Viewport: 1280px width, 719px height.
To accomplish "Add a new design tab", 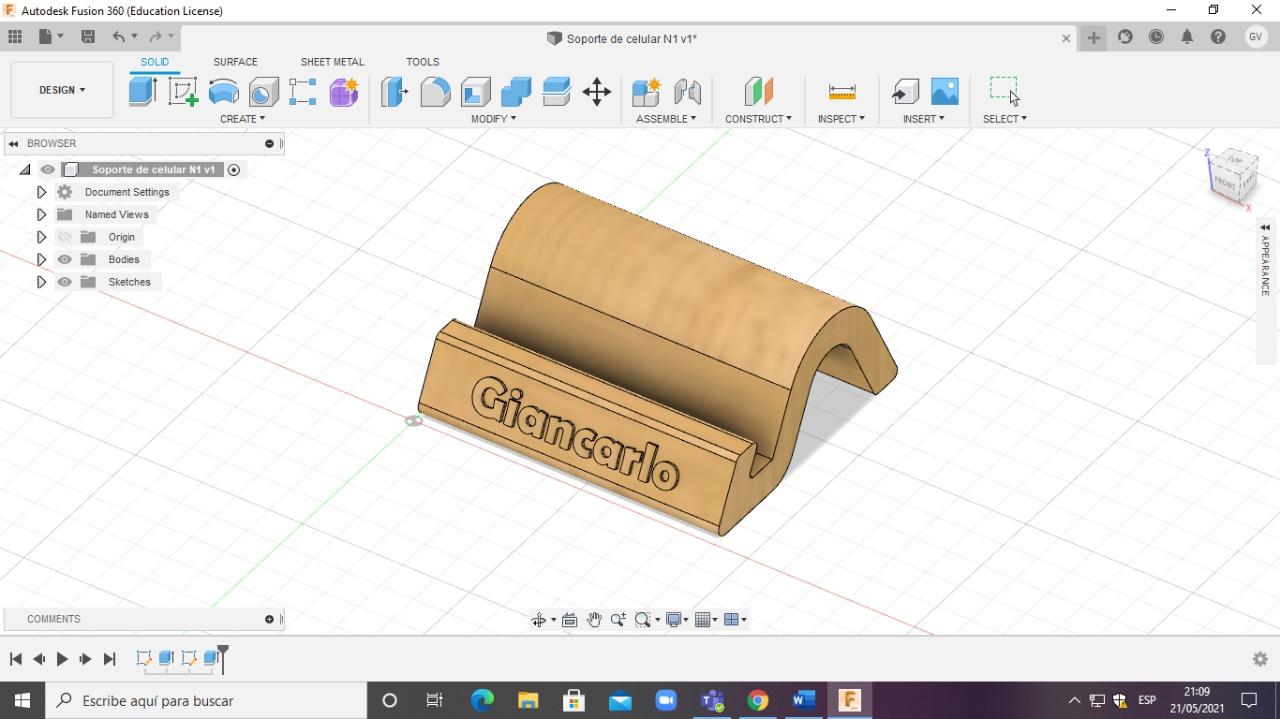I will point(1094,38).
